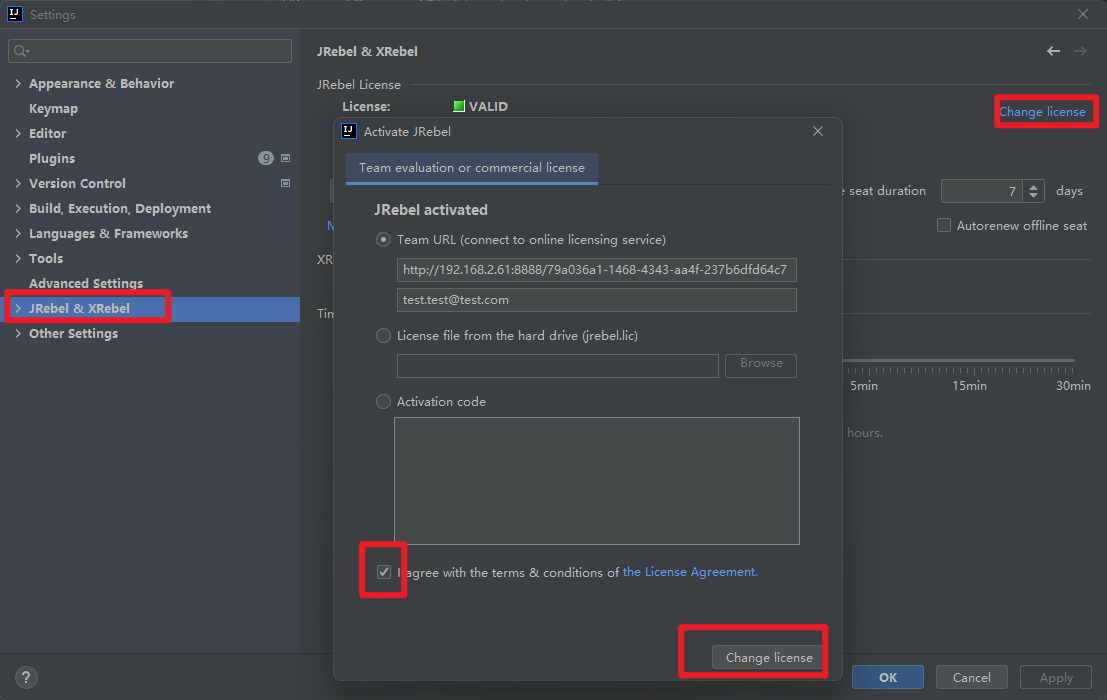1107x700 pixels.
Task: Open the Plugins settings page
Action: [52, 159]
